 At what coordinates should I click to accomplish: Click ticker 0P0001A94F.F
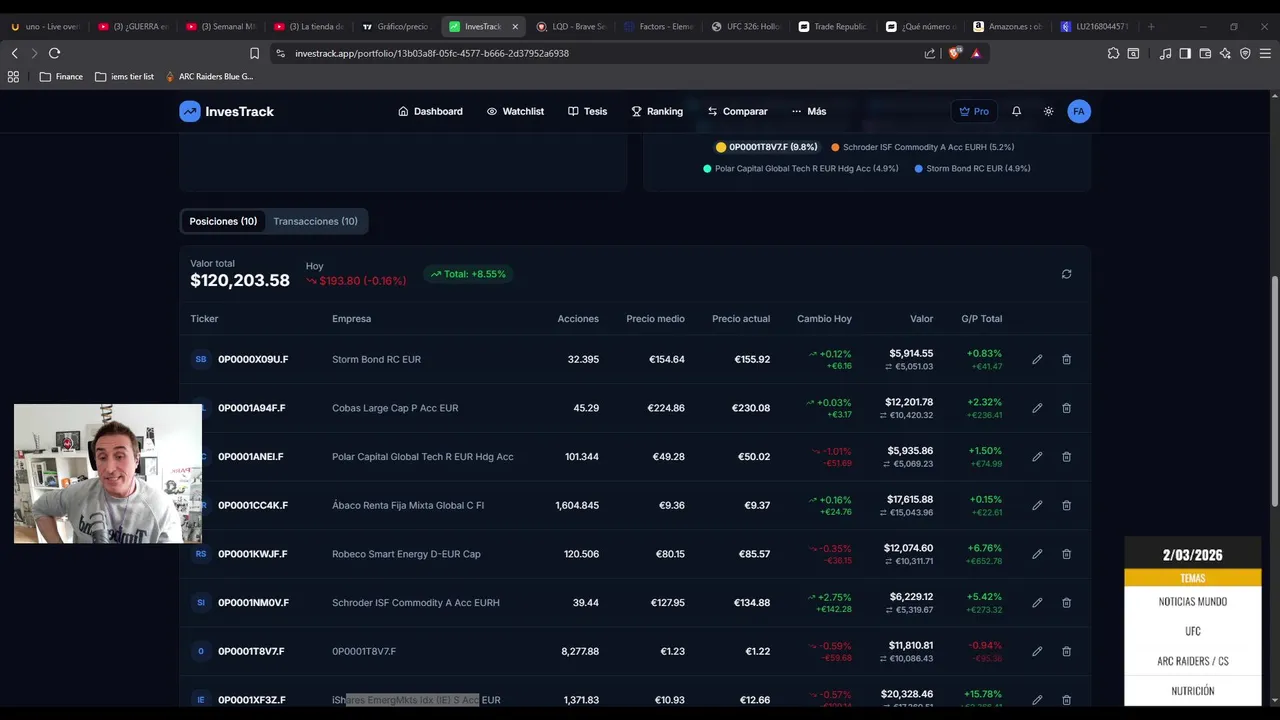click(x=252, y=408)
